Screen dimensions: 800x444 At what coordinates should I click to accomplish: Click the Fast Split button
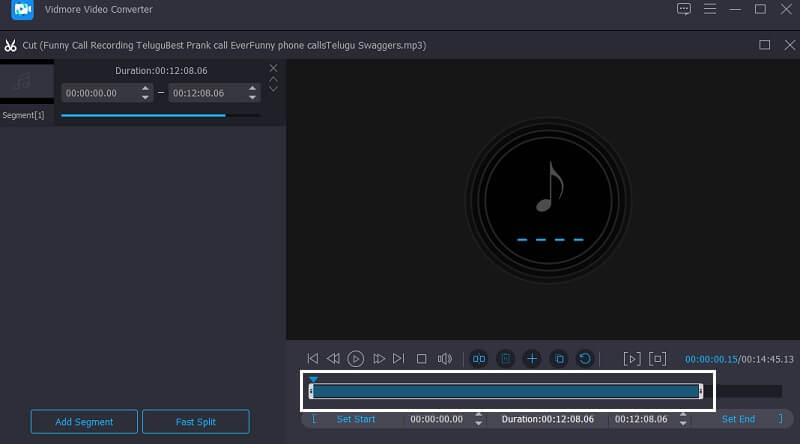(195, 422)
